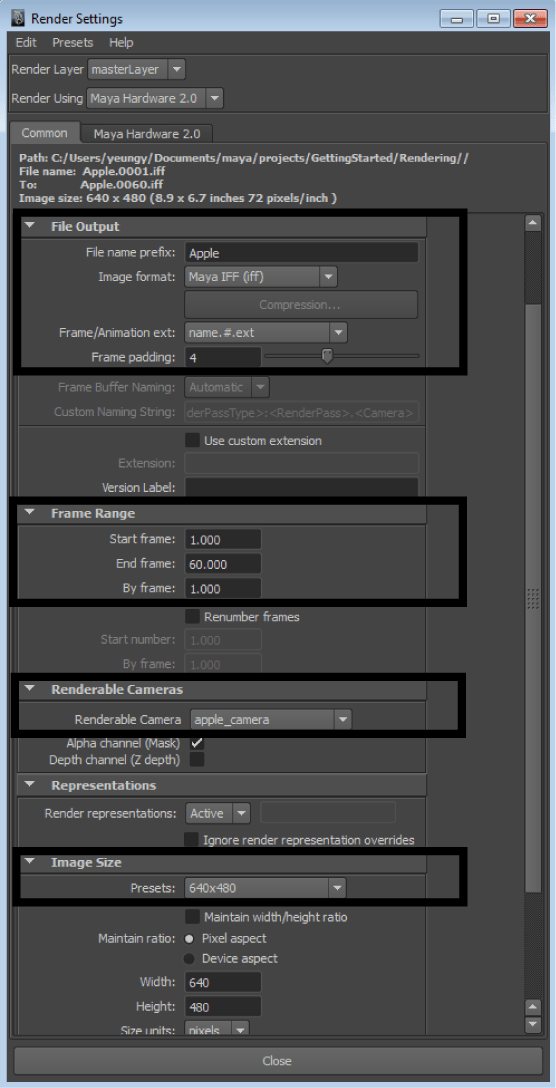Open the Frame/Animation ext dropdown
Viewport: 556px width, 1088px height.
[266, 332]
